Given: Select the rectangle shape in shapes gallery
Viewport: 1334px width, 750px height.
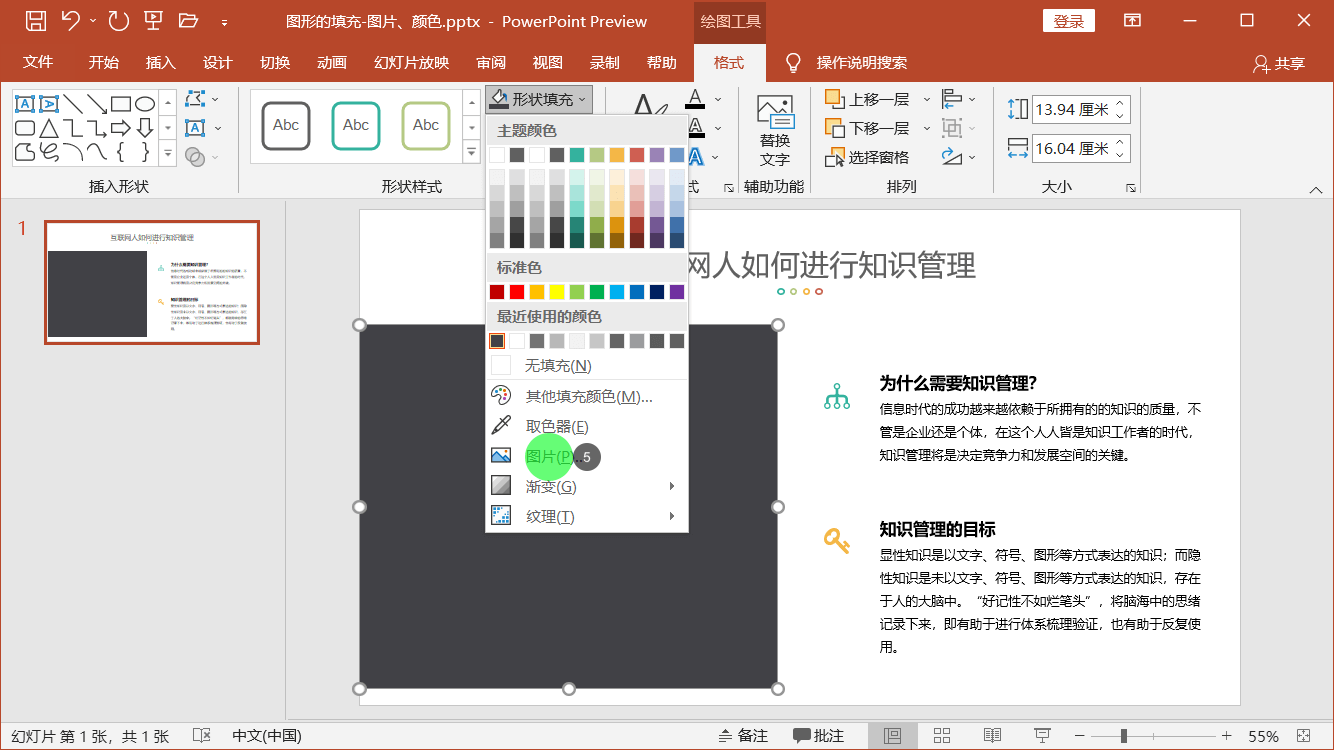Looking at the screenshot, I should (121, 104).
